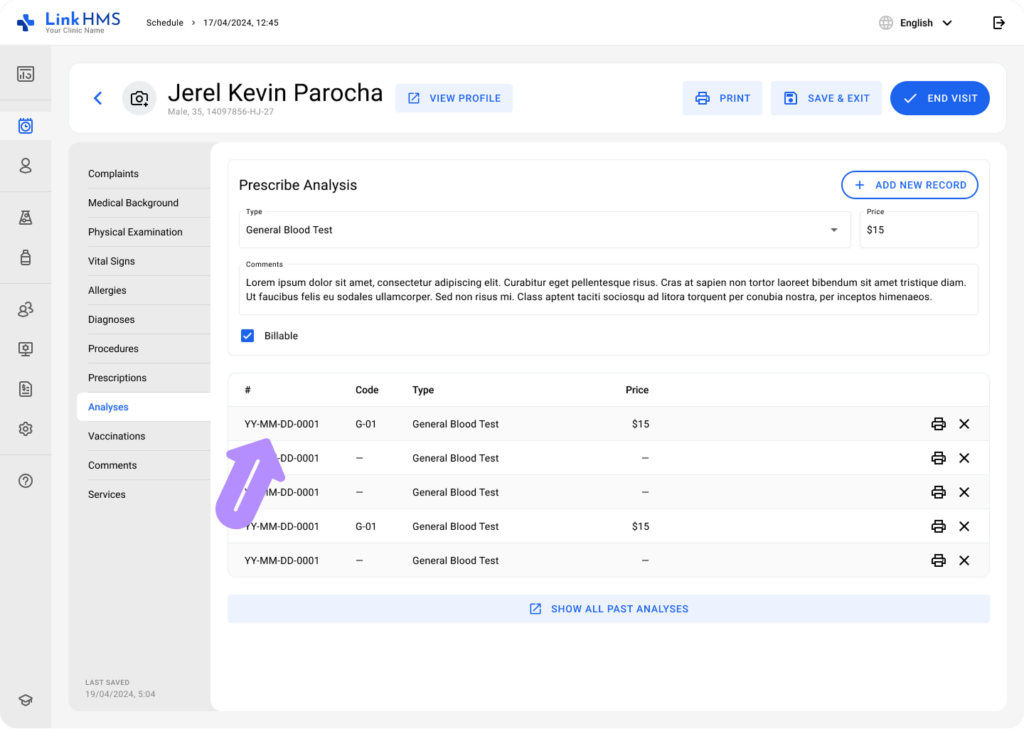
Task: Click the globe language icon
Action: tap(886, 23)
